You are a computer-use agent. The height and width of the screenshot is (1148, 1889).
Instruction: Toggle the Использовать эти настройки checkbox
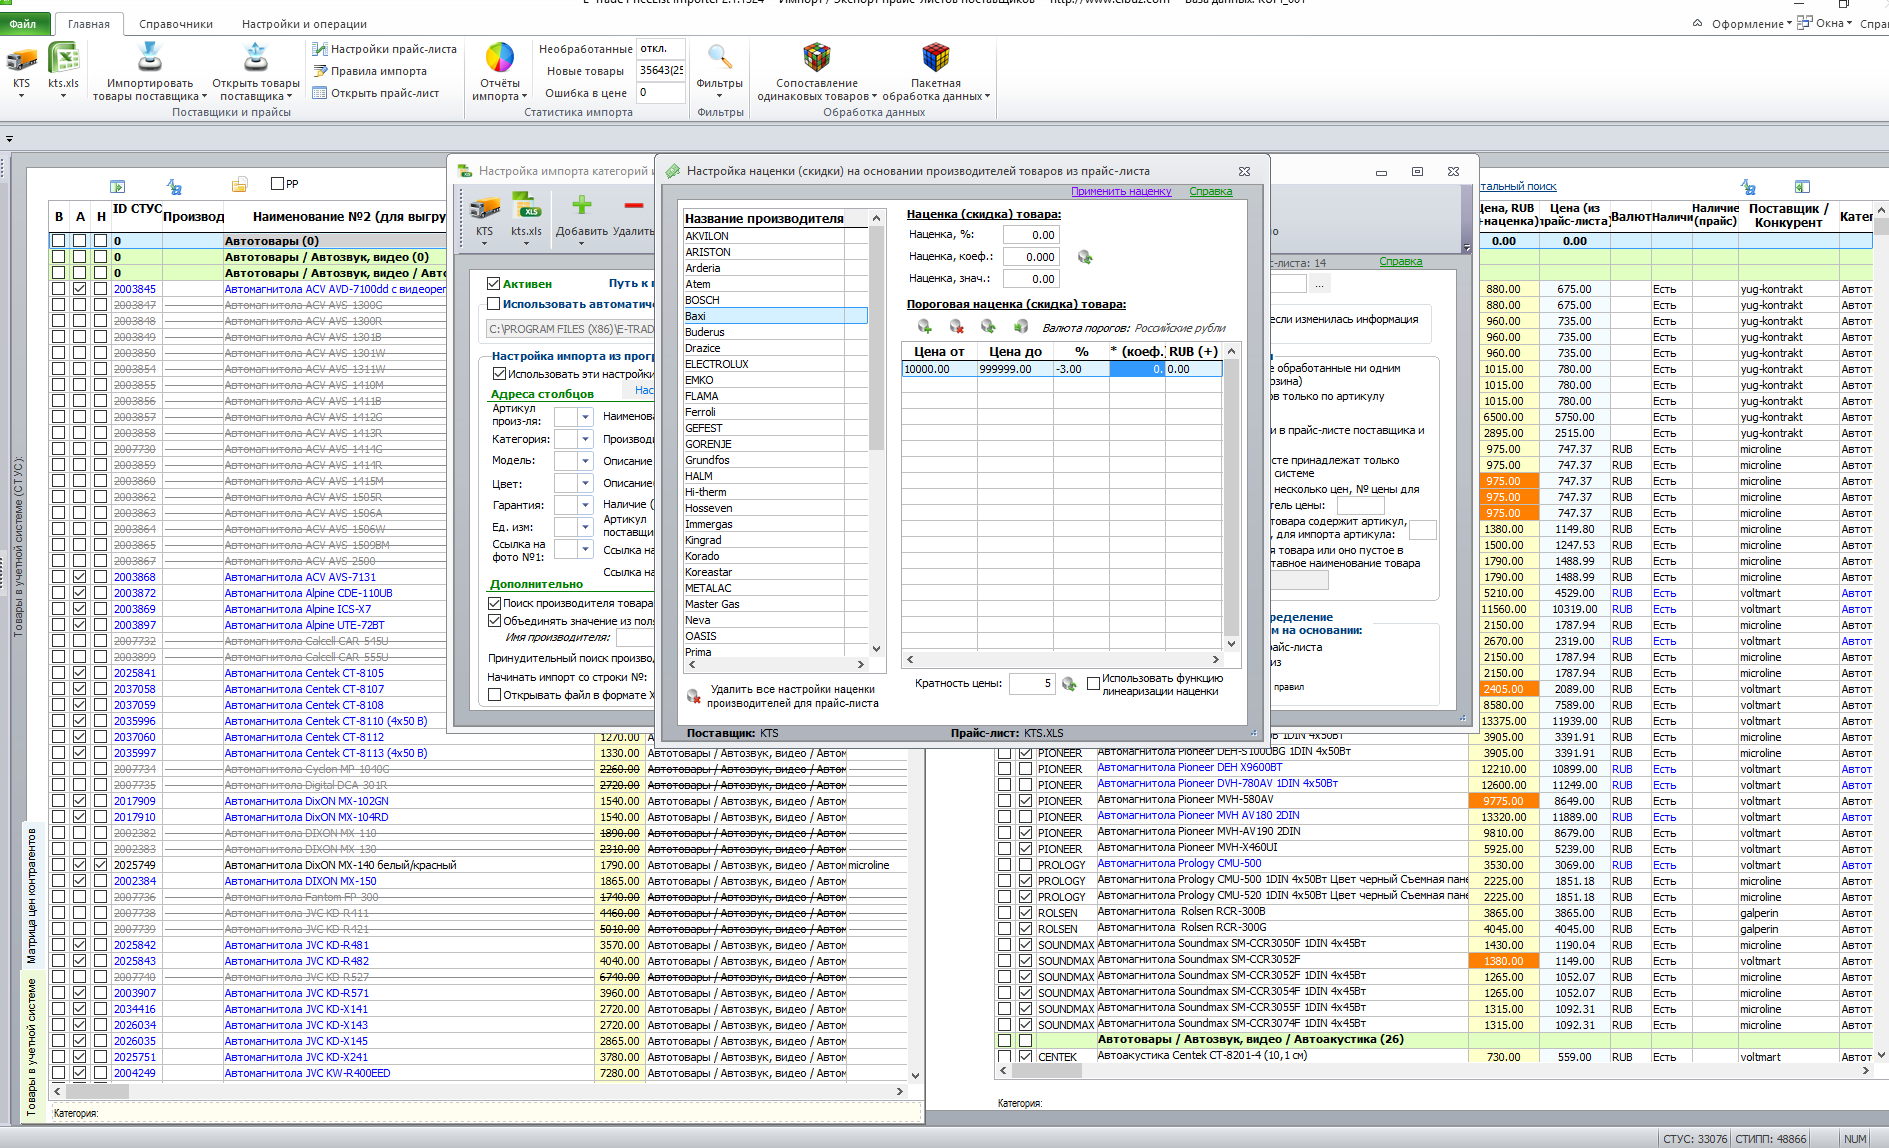tap(499, 374)
